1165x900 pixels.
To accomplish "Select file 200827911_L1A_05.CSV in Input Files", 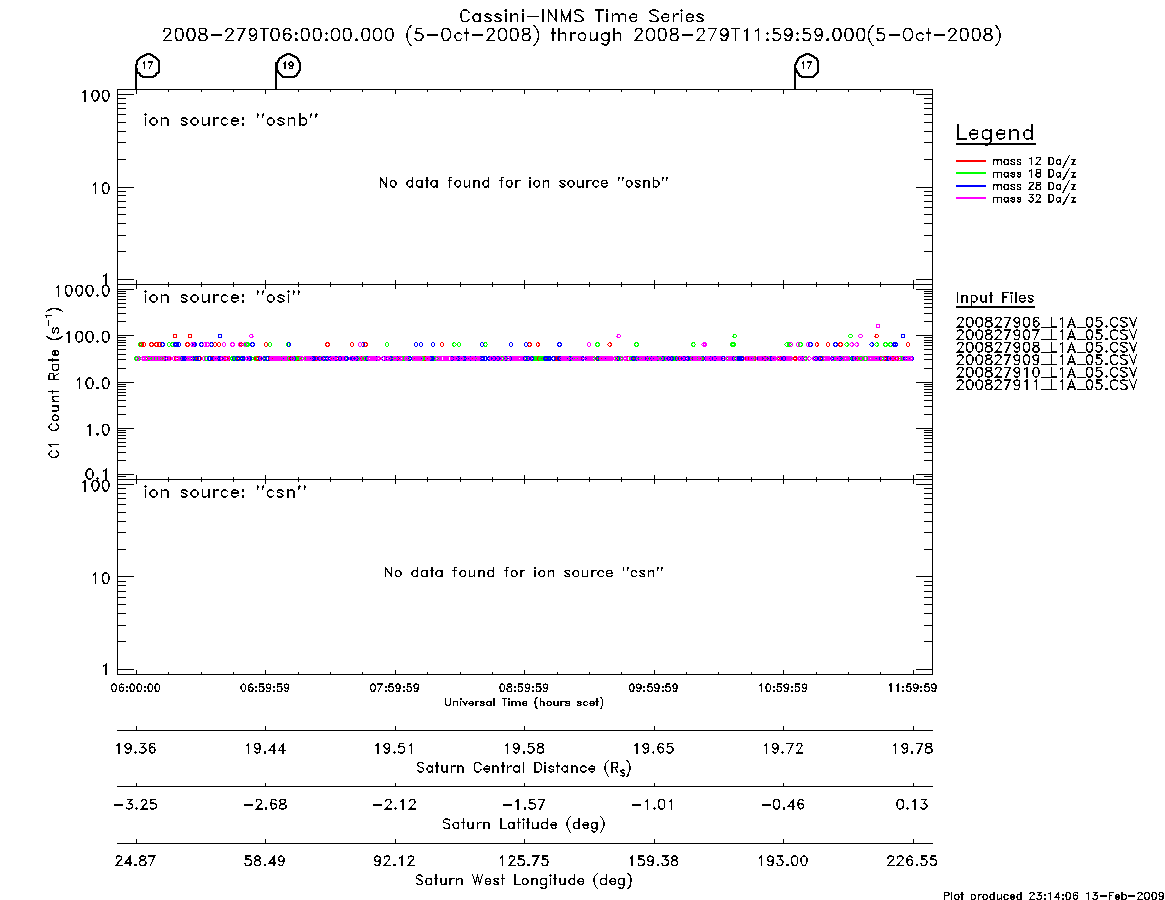I will coord(1046,386).
